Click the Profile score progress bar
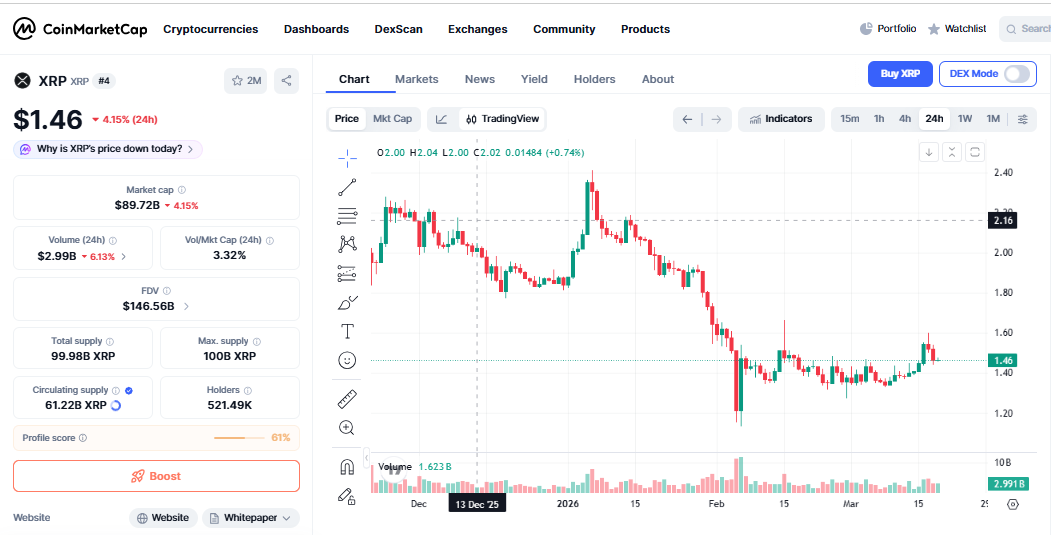The width and height of the screenshot is (1051, 535). pos(238,438)
